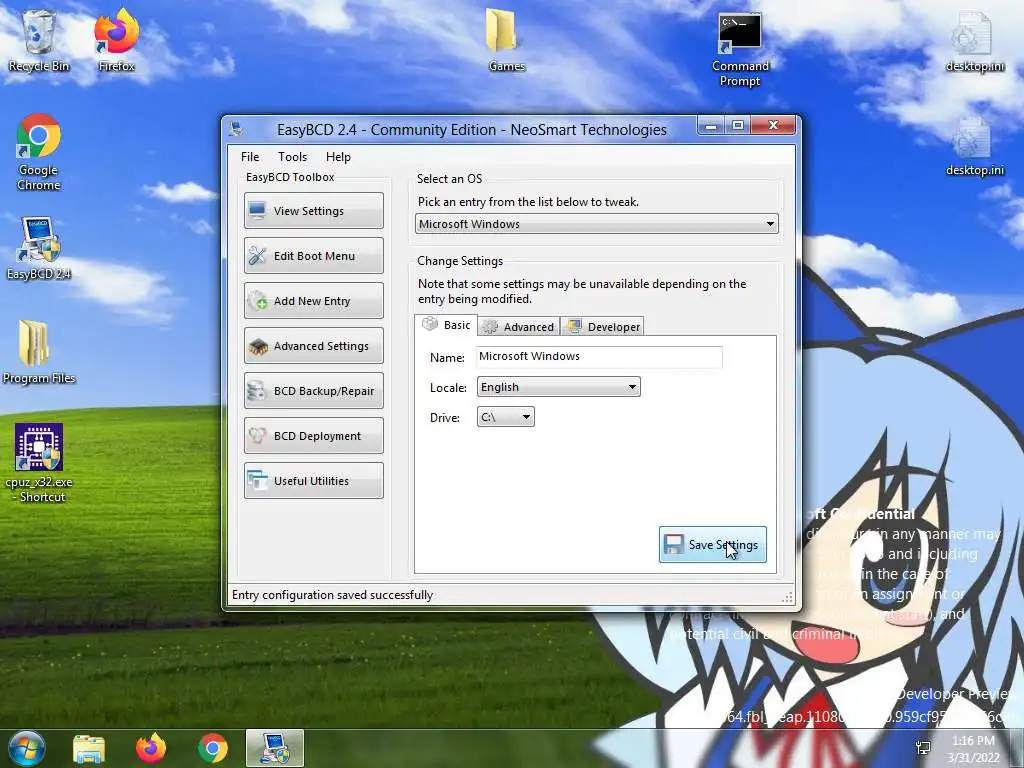This screenshot has width=1024, height=768.
Task: Click the database icon on BCD Backup/Repair
Action: coord(257,391)
